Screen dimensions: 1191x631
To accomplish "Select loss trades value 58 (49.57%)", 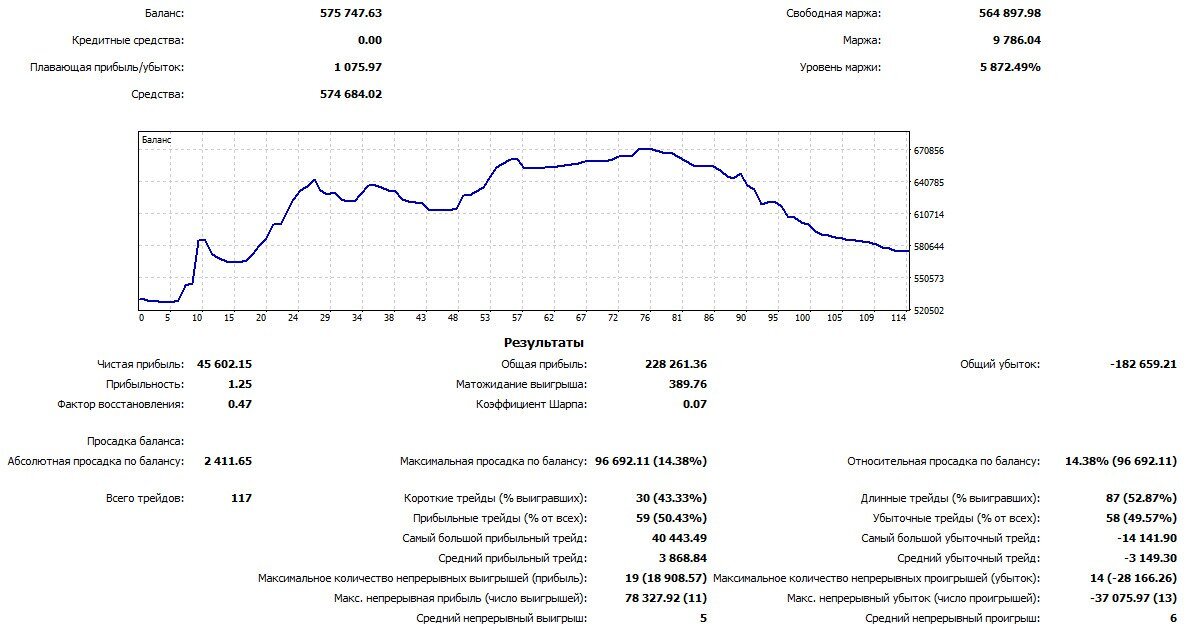I will tap(1142, 518).
